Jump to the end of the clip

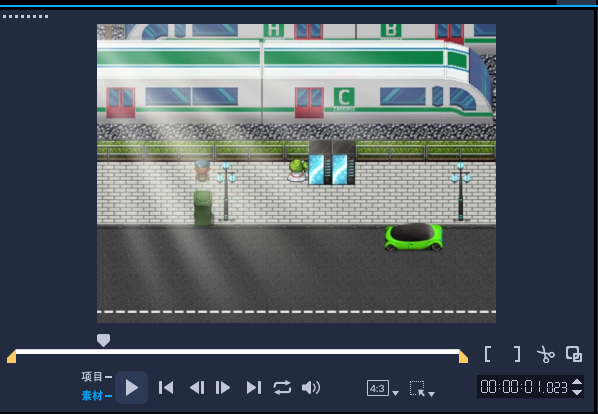point(254,388)
